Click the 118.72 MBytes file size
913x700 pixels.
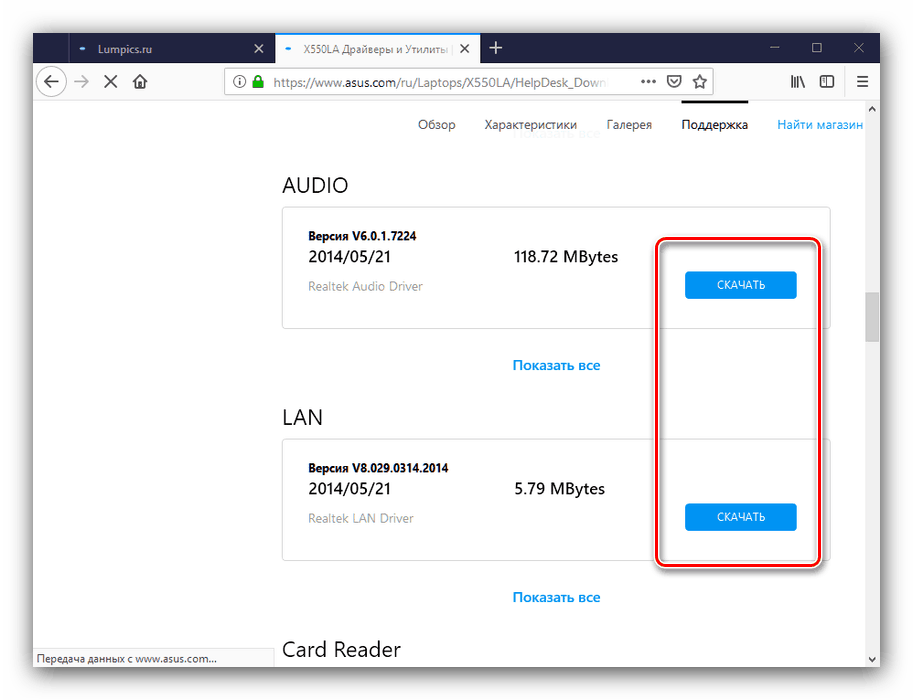pos(566,257)
